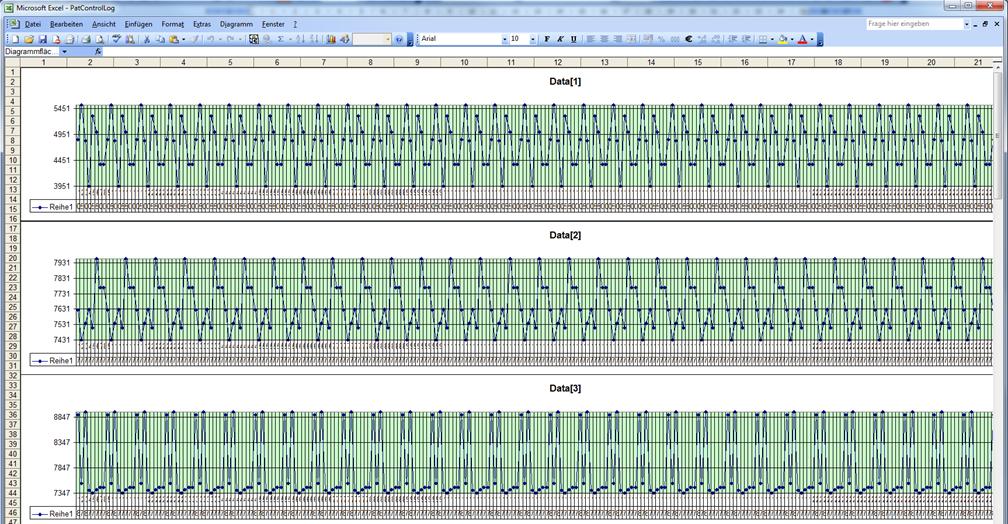Copy the selection to the clipboard
The height and width of the screenshot is (524, 1008).
tap(160, 39)
